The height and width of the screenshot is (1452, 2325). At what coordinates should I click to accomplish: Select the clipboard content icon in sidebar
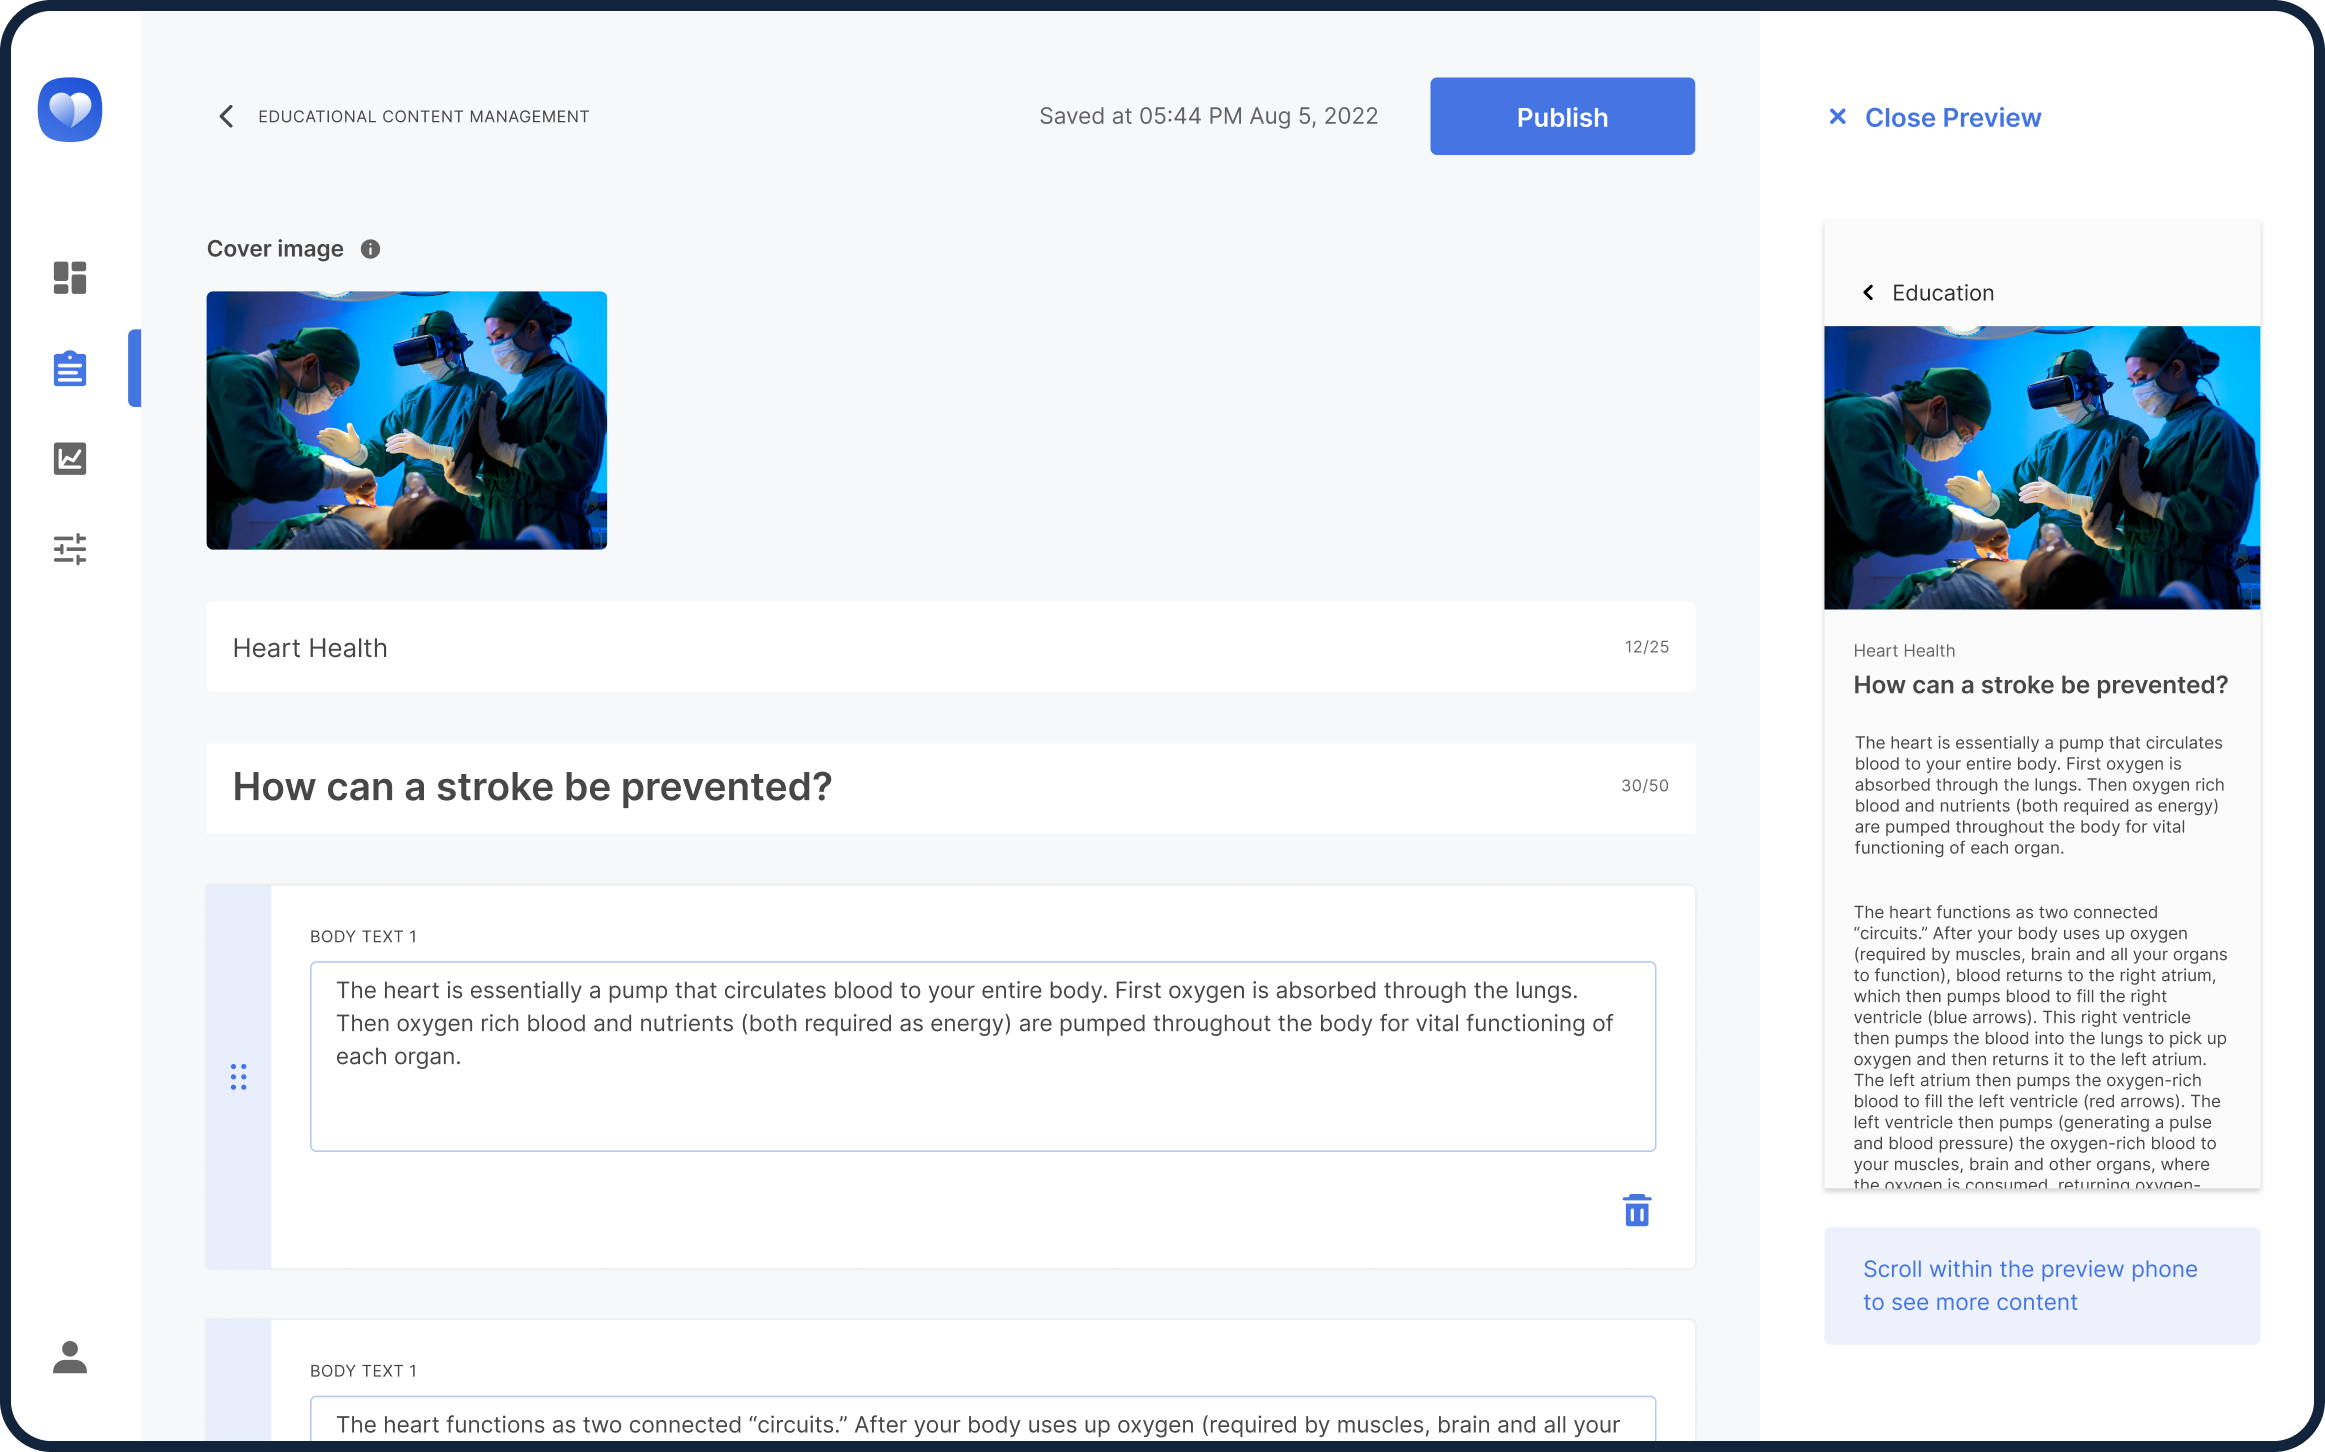click(70, 368)
